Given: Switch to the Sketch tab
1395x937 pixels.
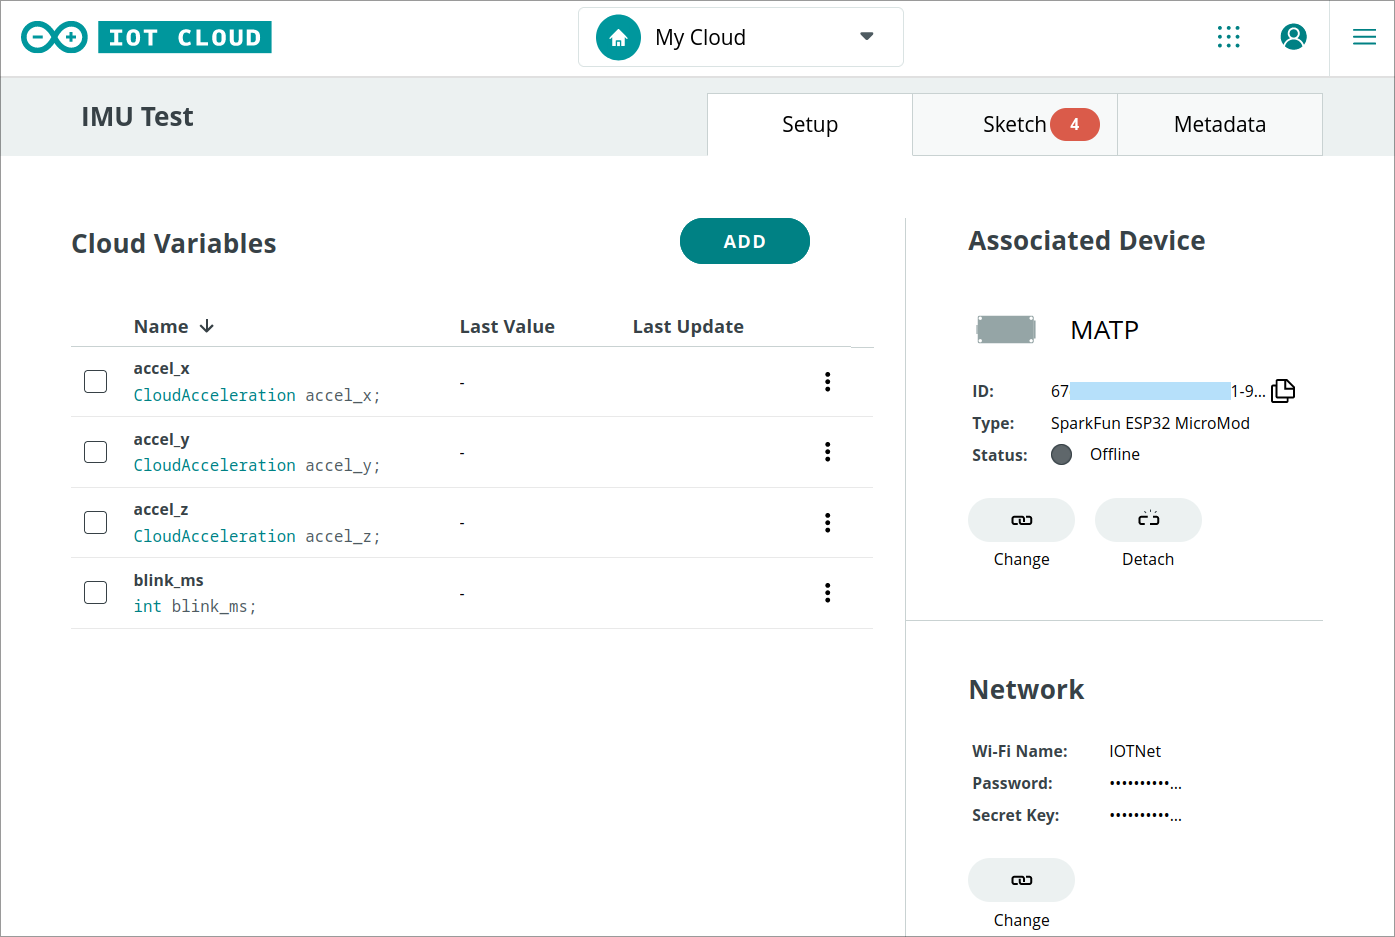Looking at the screenshot, I should coord(1013,124).
